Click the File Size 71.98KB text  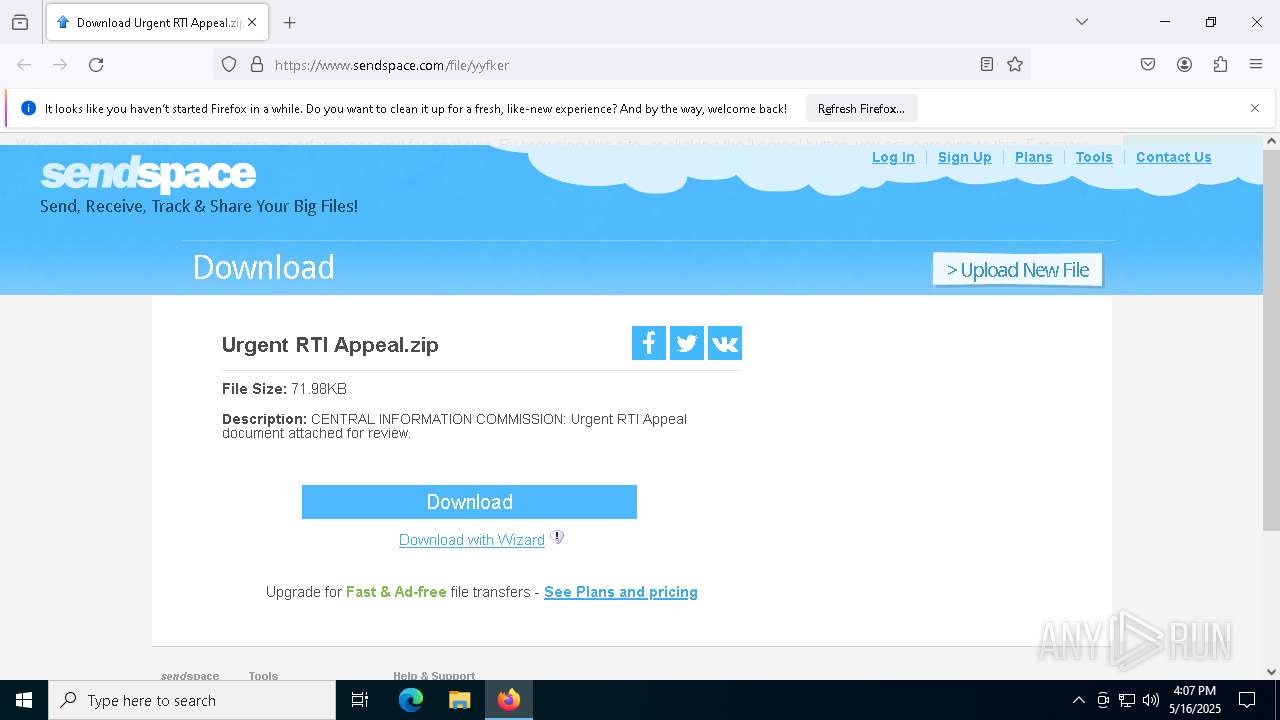(x=284, y=389)
